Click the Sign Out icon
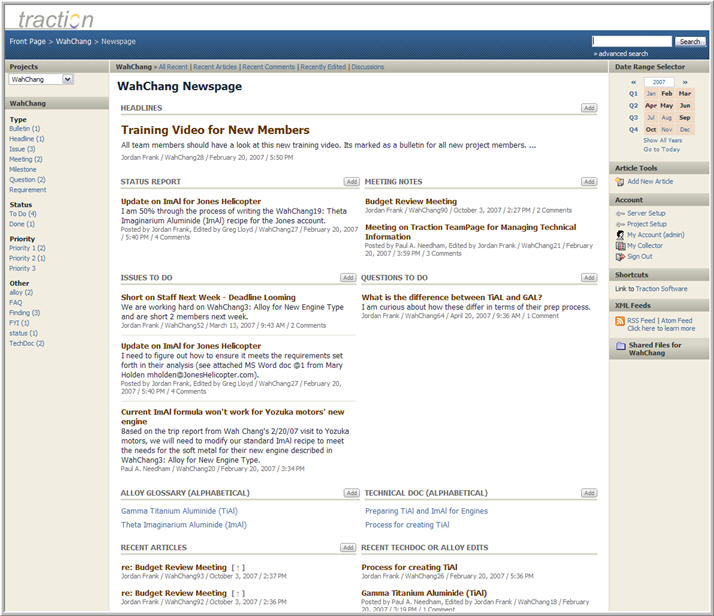This screenshot has height=616, width=714. [619, 256]
